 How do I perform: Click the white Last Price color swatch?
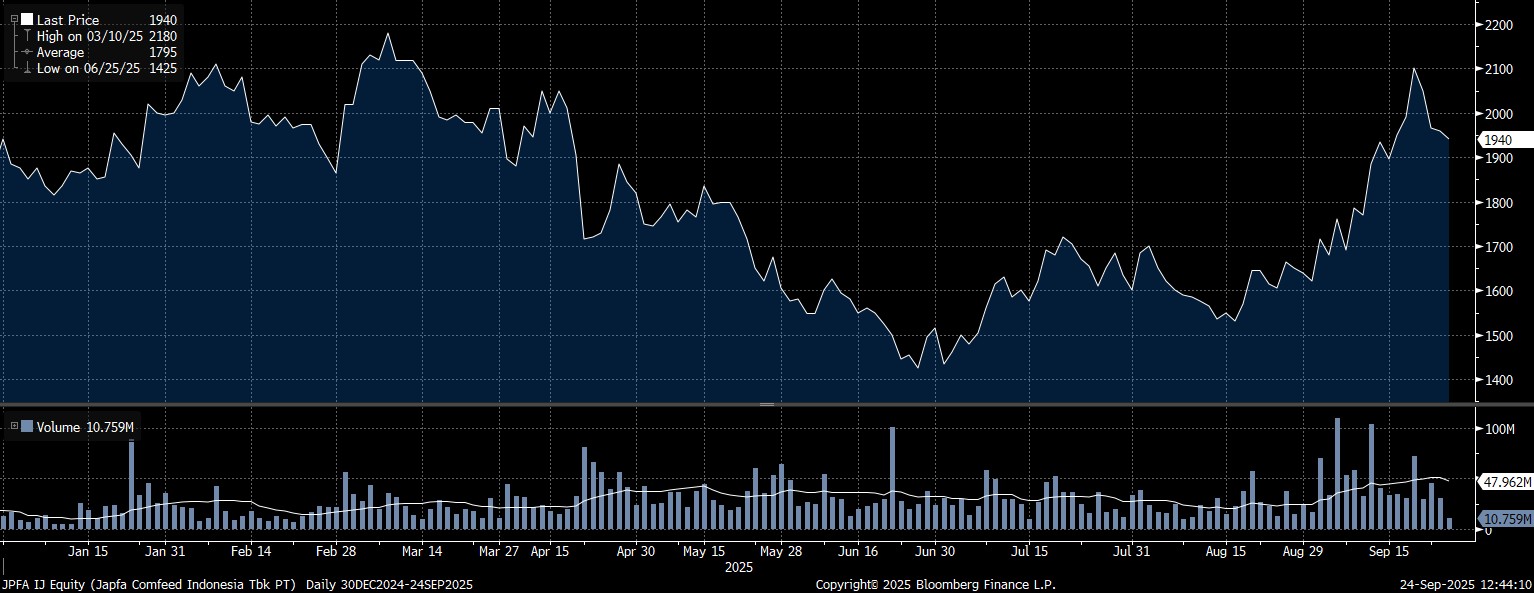pos(27,19)
